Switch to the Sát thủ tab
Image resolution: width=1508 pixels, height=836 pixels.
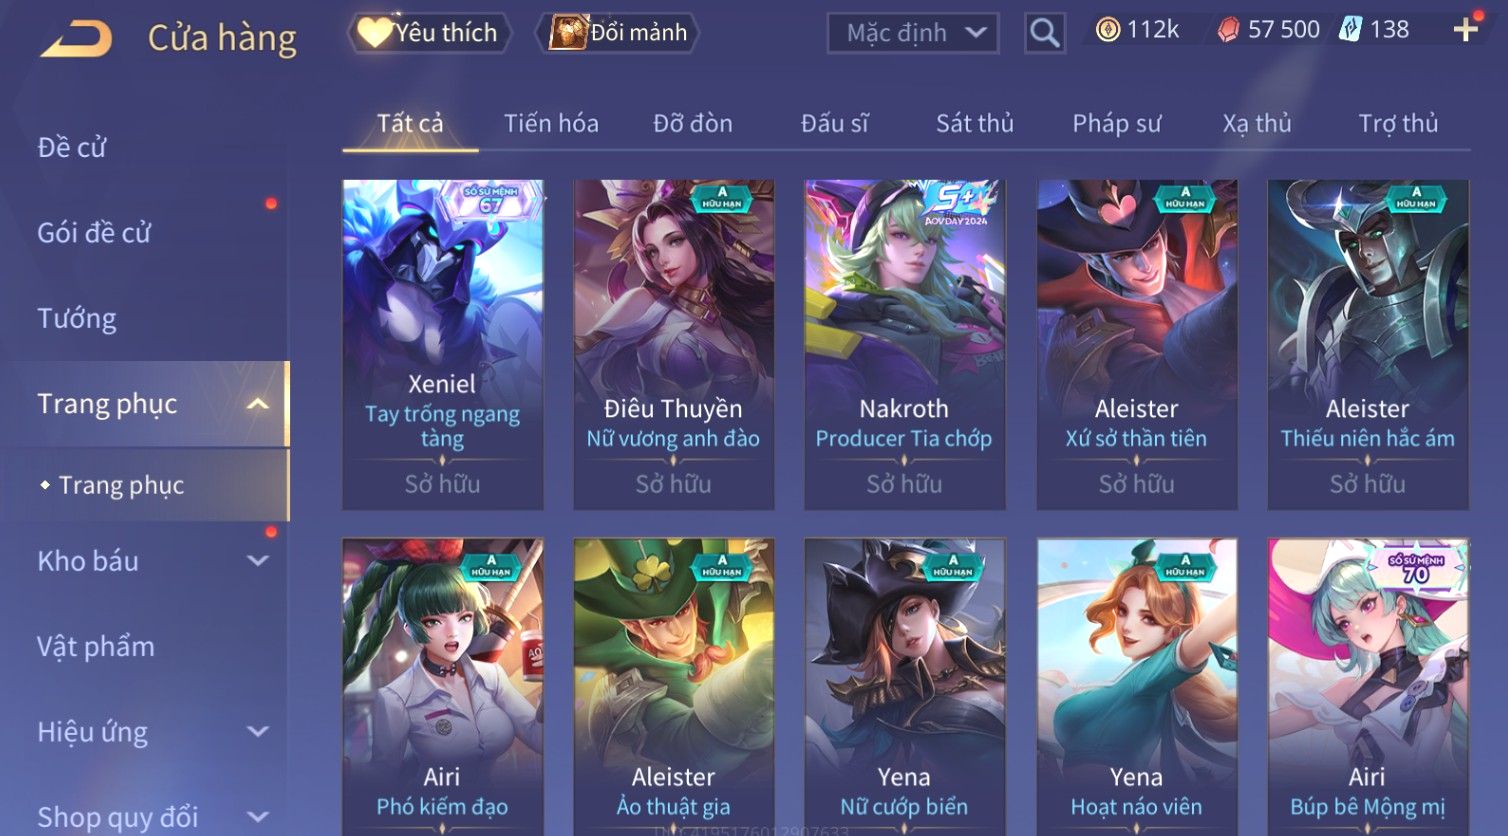tap(975, 123)
